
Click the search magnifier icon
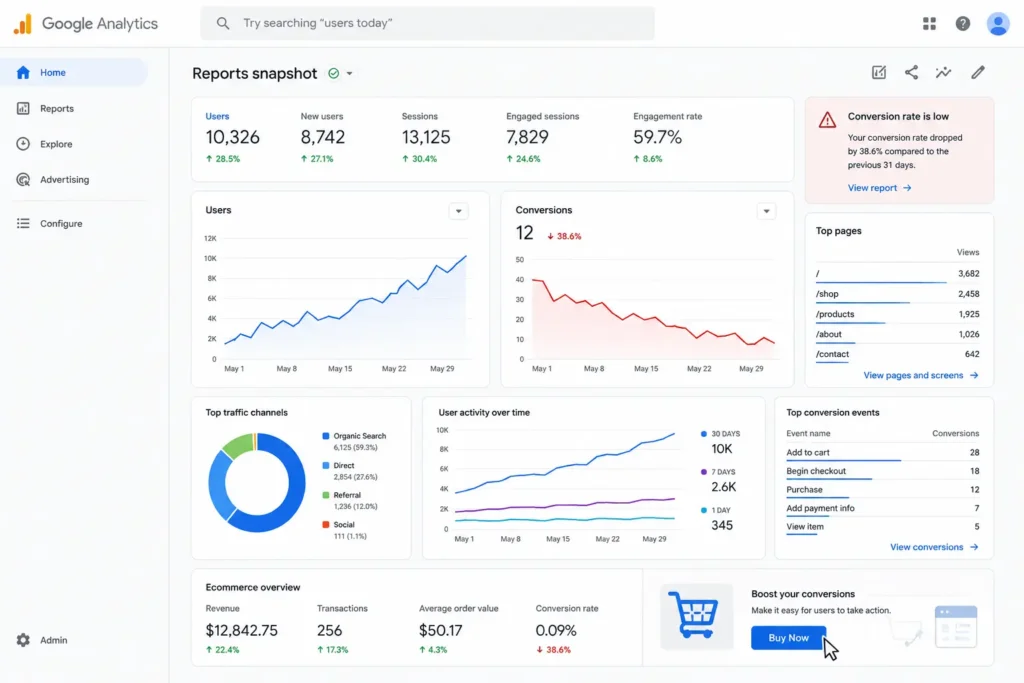pyautogui.click(x=223, y=24)
